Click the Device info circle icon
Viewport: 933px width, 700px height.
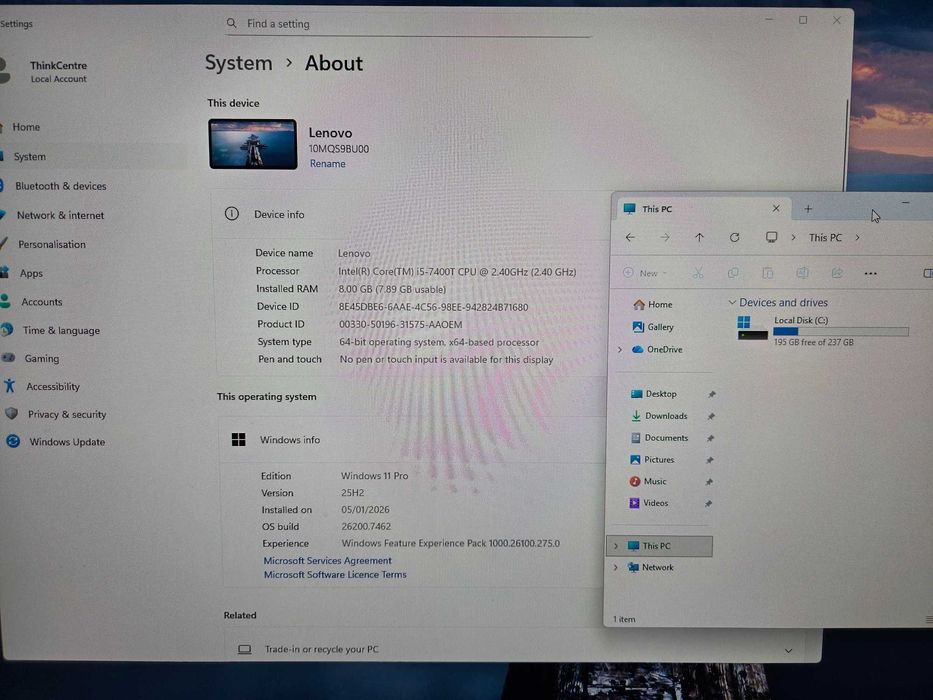click(231, 214)
